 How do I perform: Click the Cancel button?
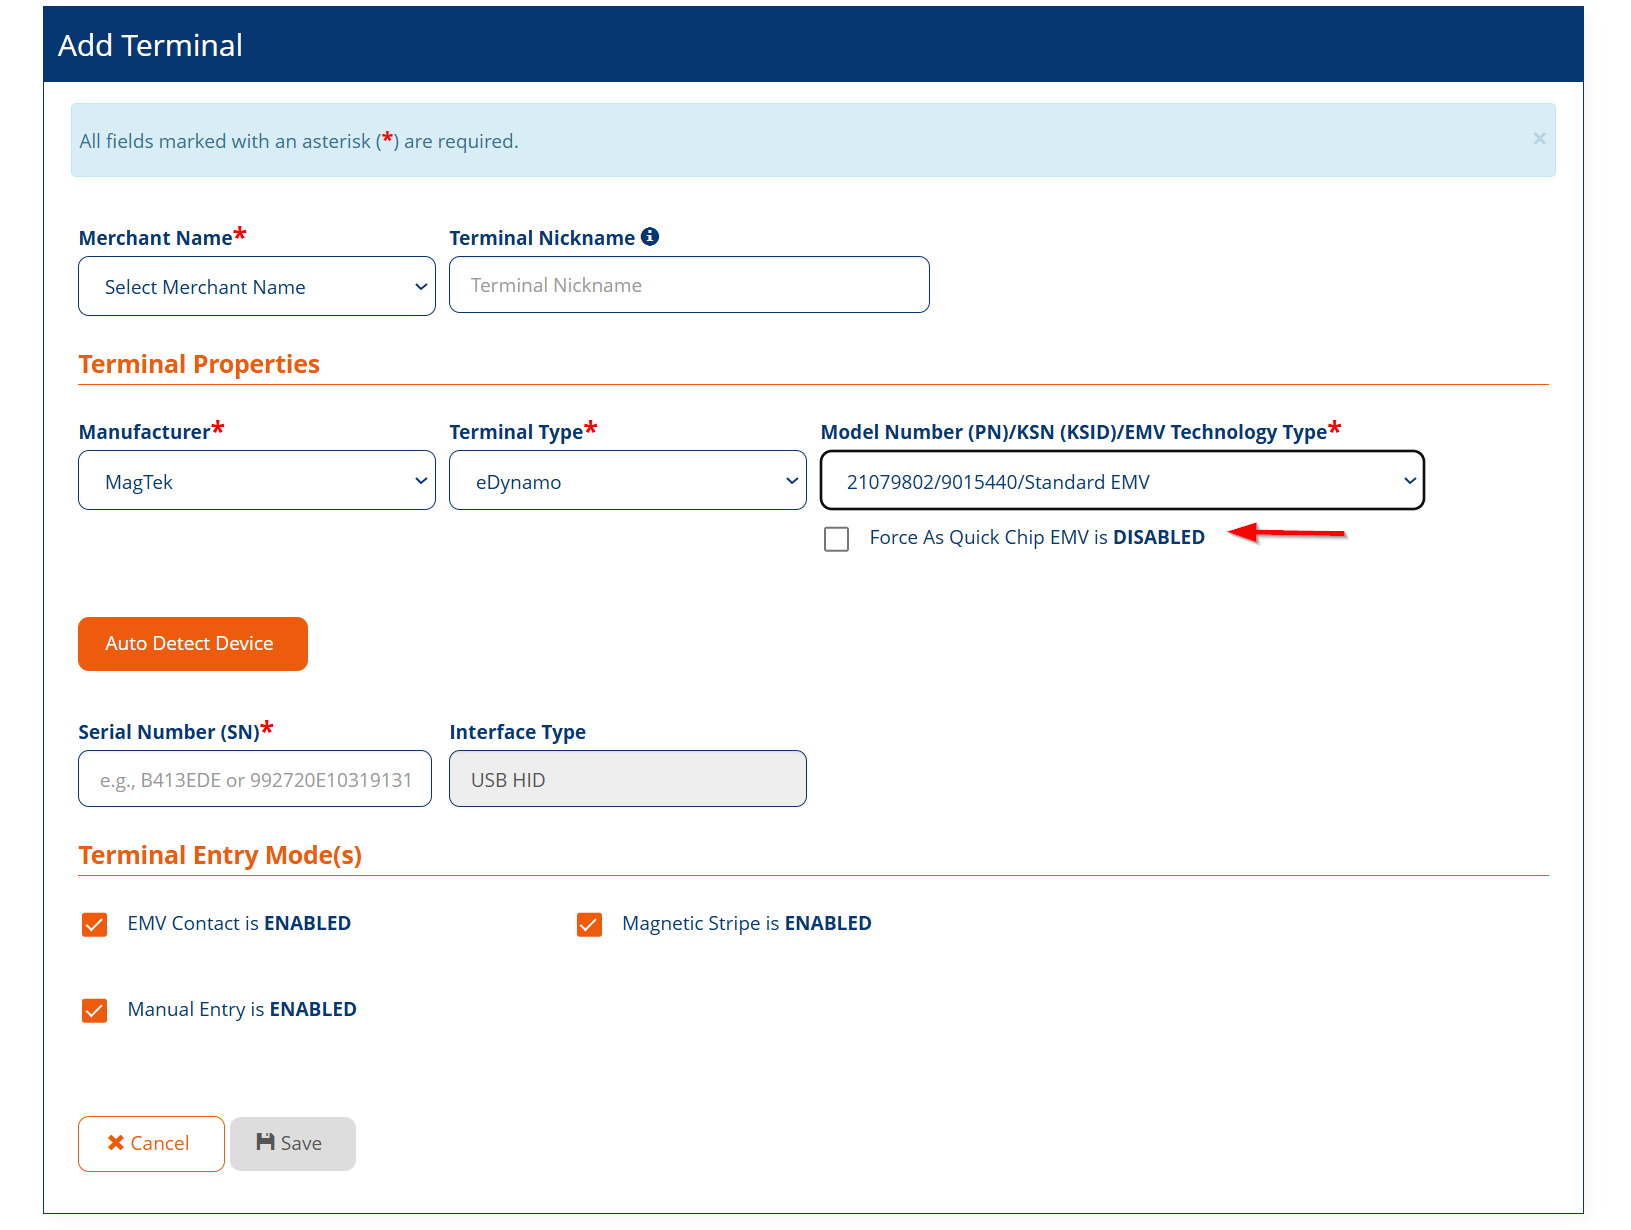click(x=151, y=1143)
